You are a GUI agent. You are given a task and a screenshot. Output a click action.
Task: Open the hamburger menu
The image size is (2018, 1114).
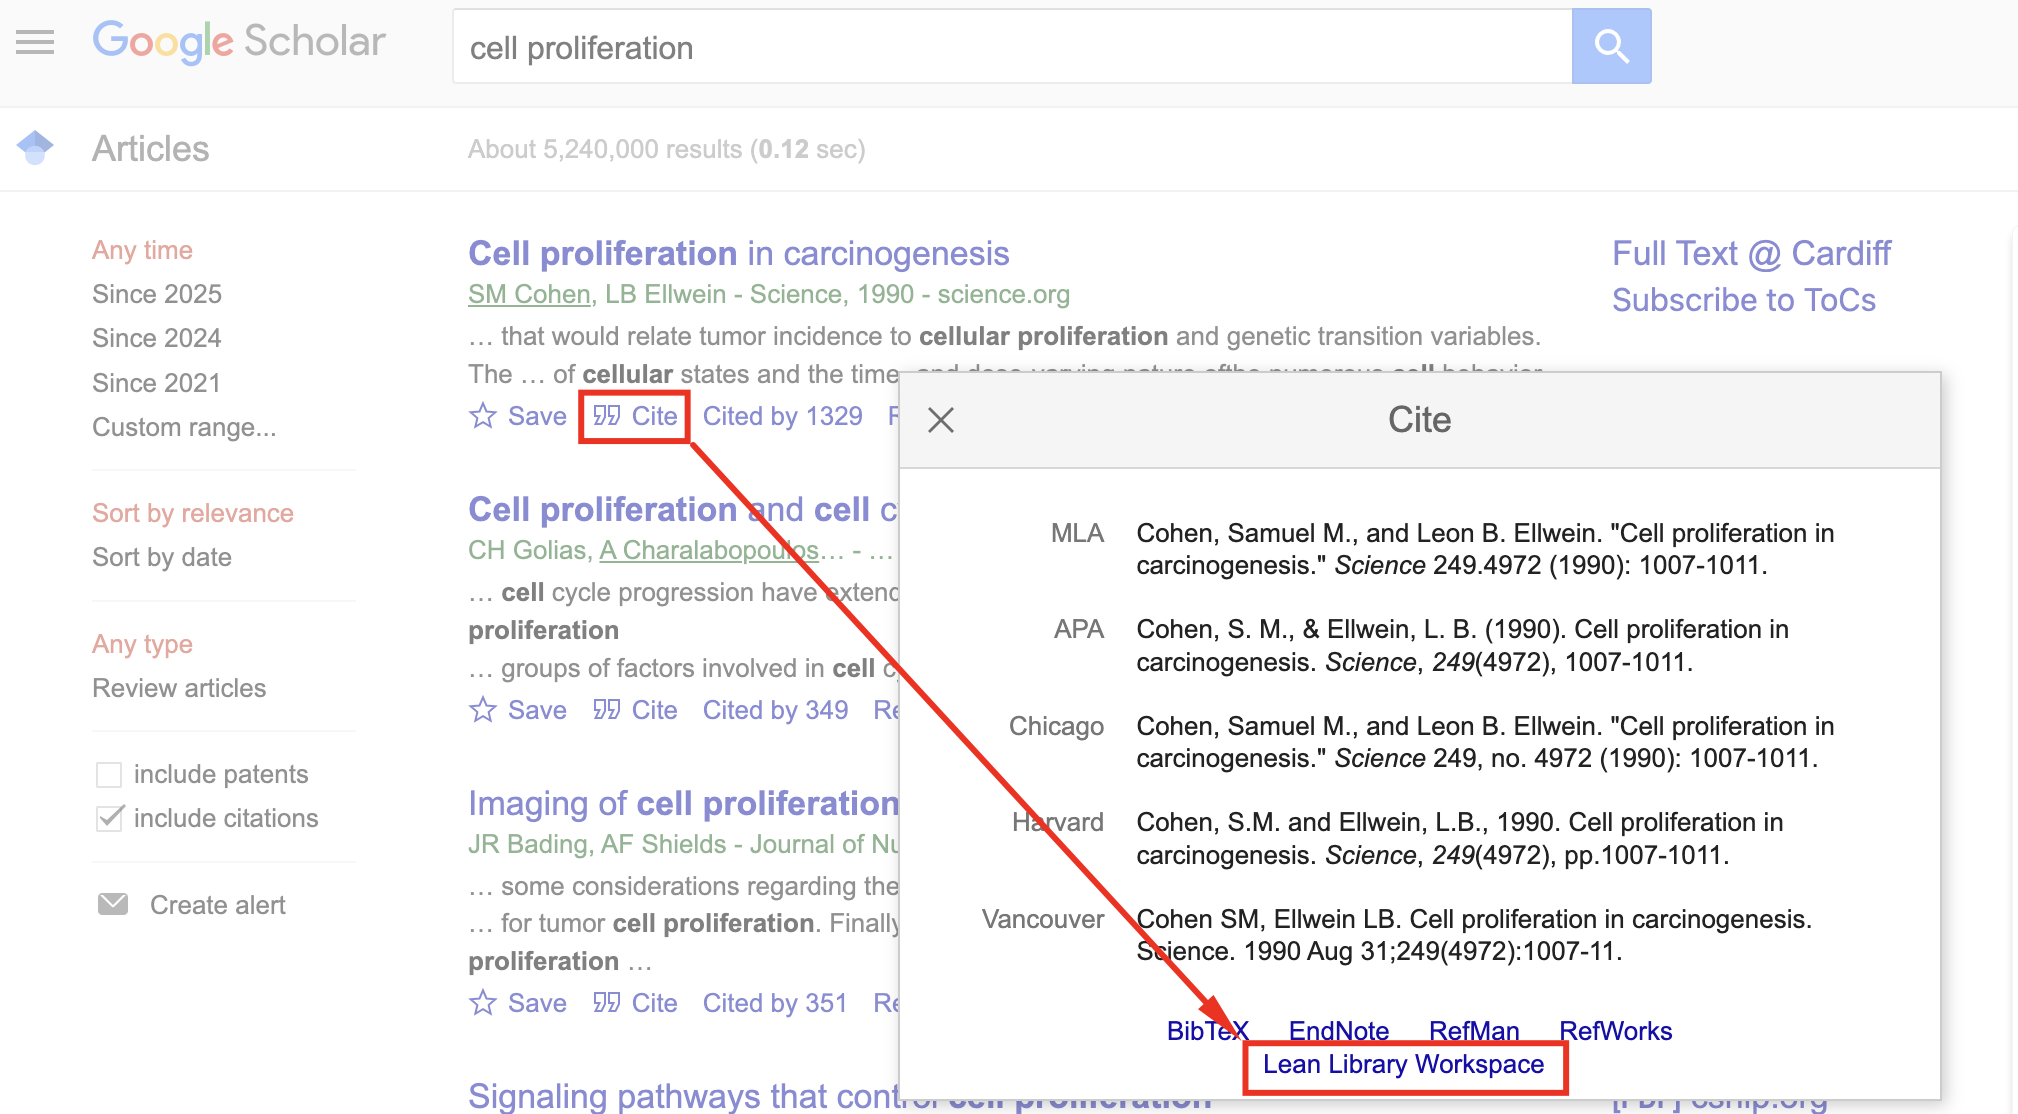[x=35, y=42]
